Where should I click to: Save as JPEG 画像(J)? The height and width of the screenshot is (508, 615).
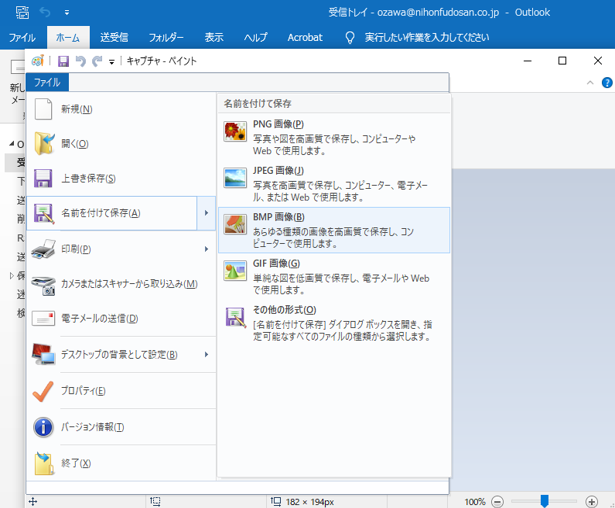(334, 184)
